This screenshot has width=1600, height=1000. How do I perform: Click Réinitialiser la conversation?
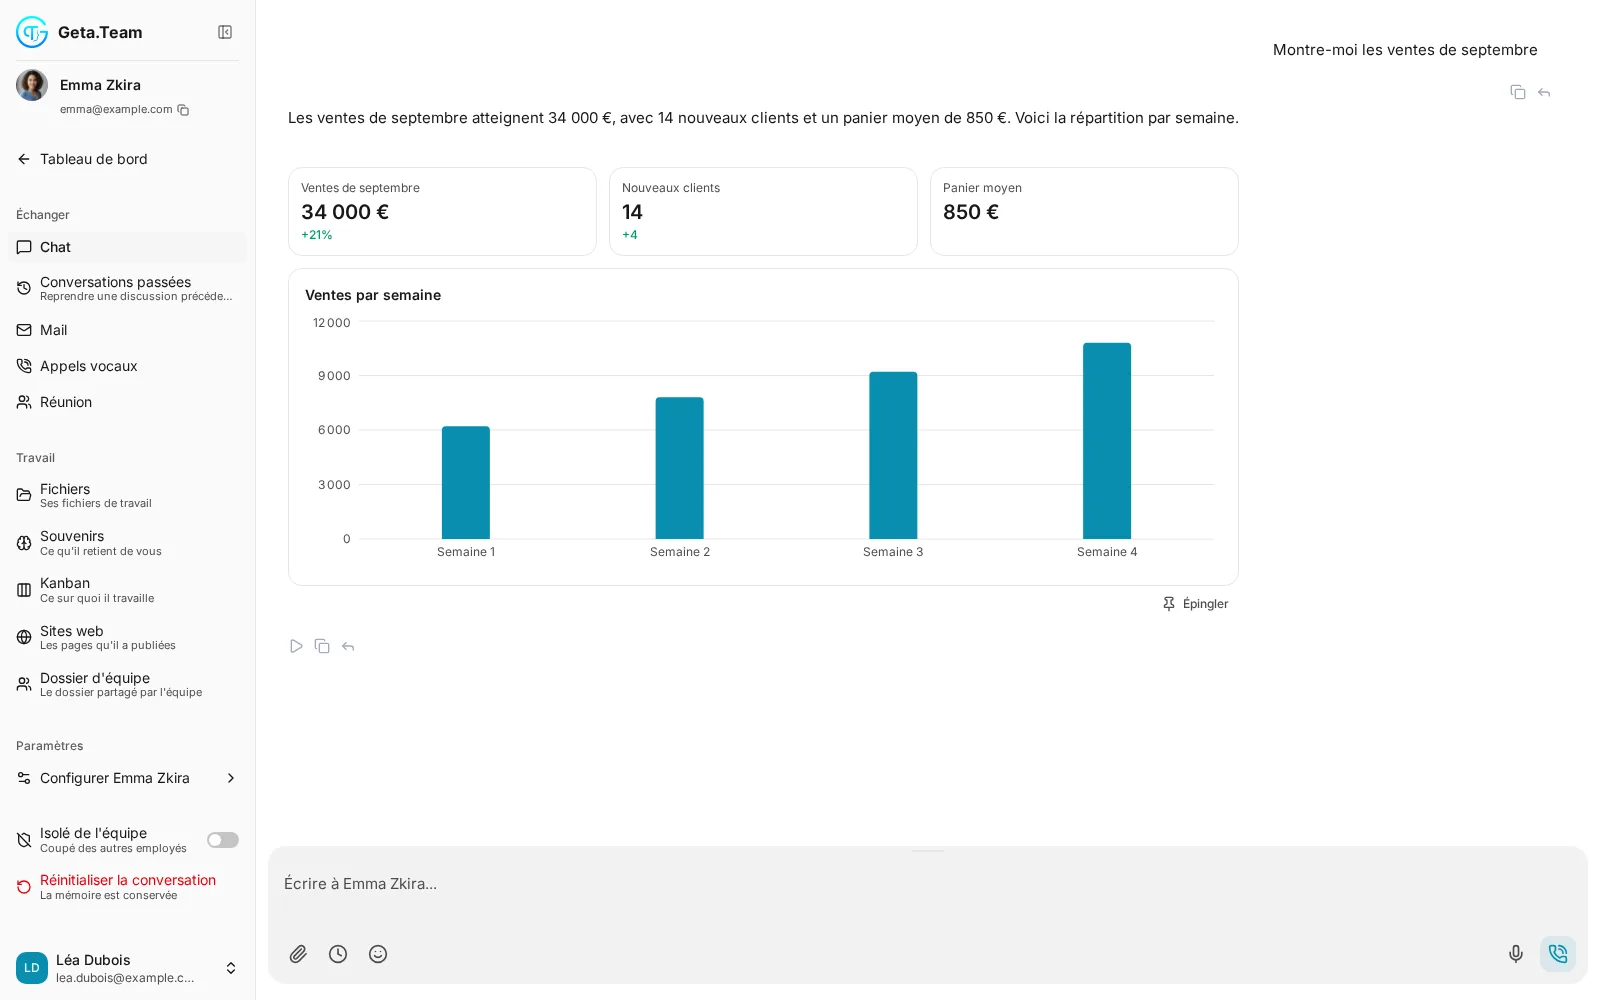(x=127, y=887)
